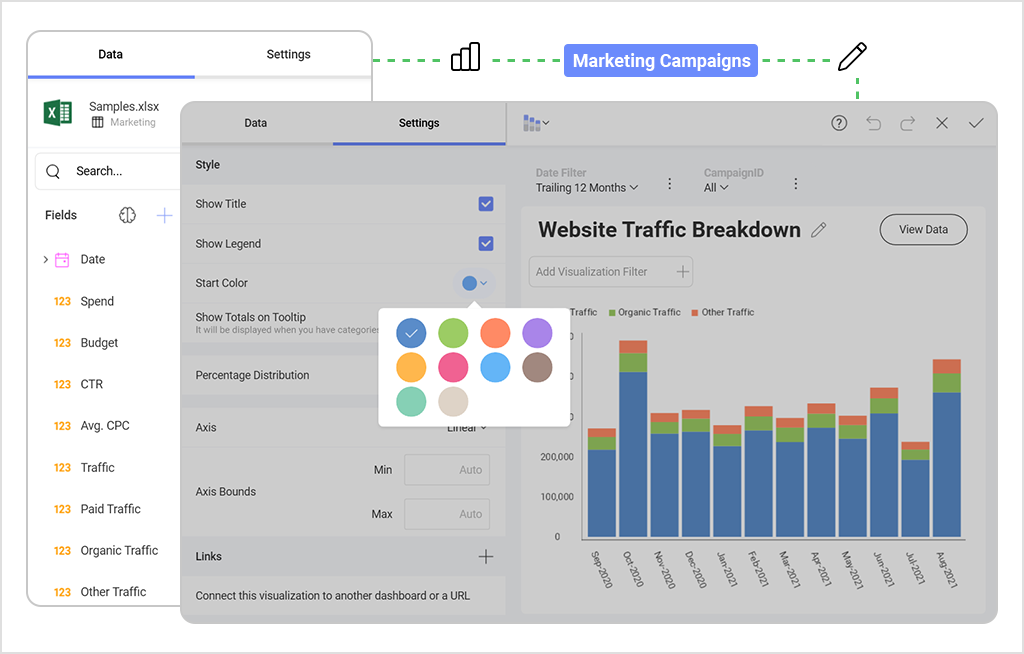This screenshot has width=1024, height=654.
Task: Enable the Show Title checkbox
Action: tap(486, 203)
